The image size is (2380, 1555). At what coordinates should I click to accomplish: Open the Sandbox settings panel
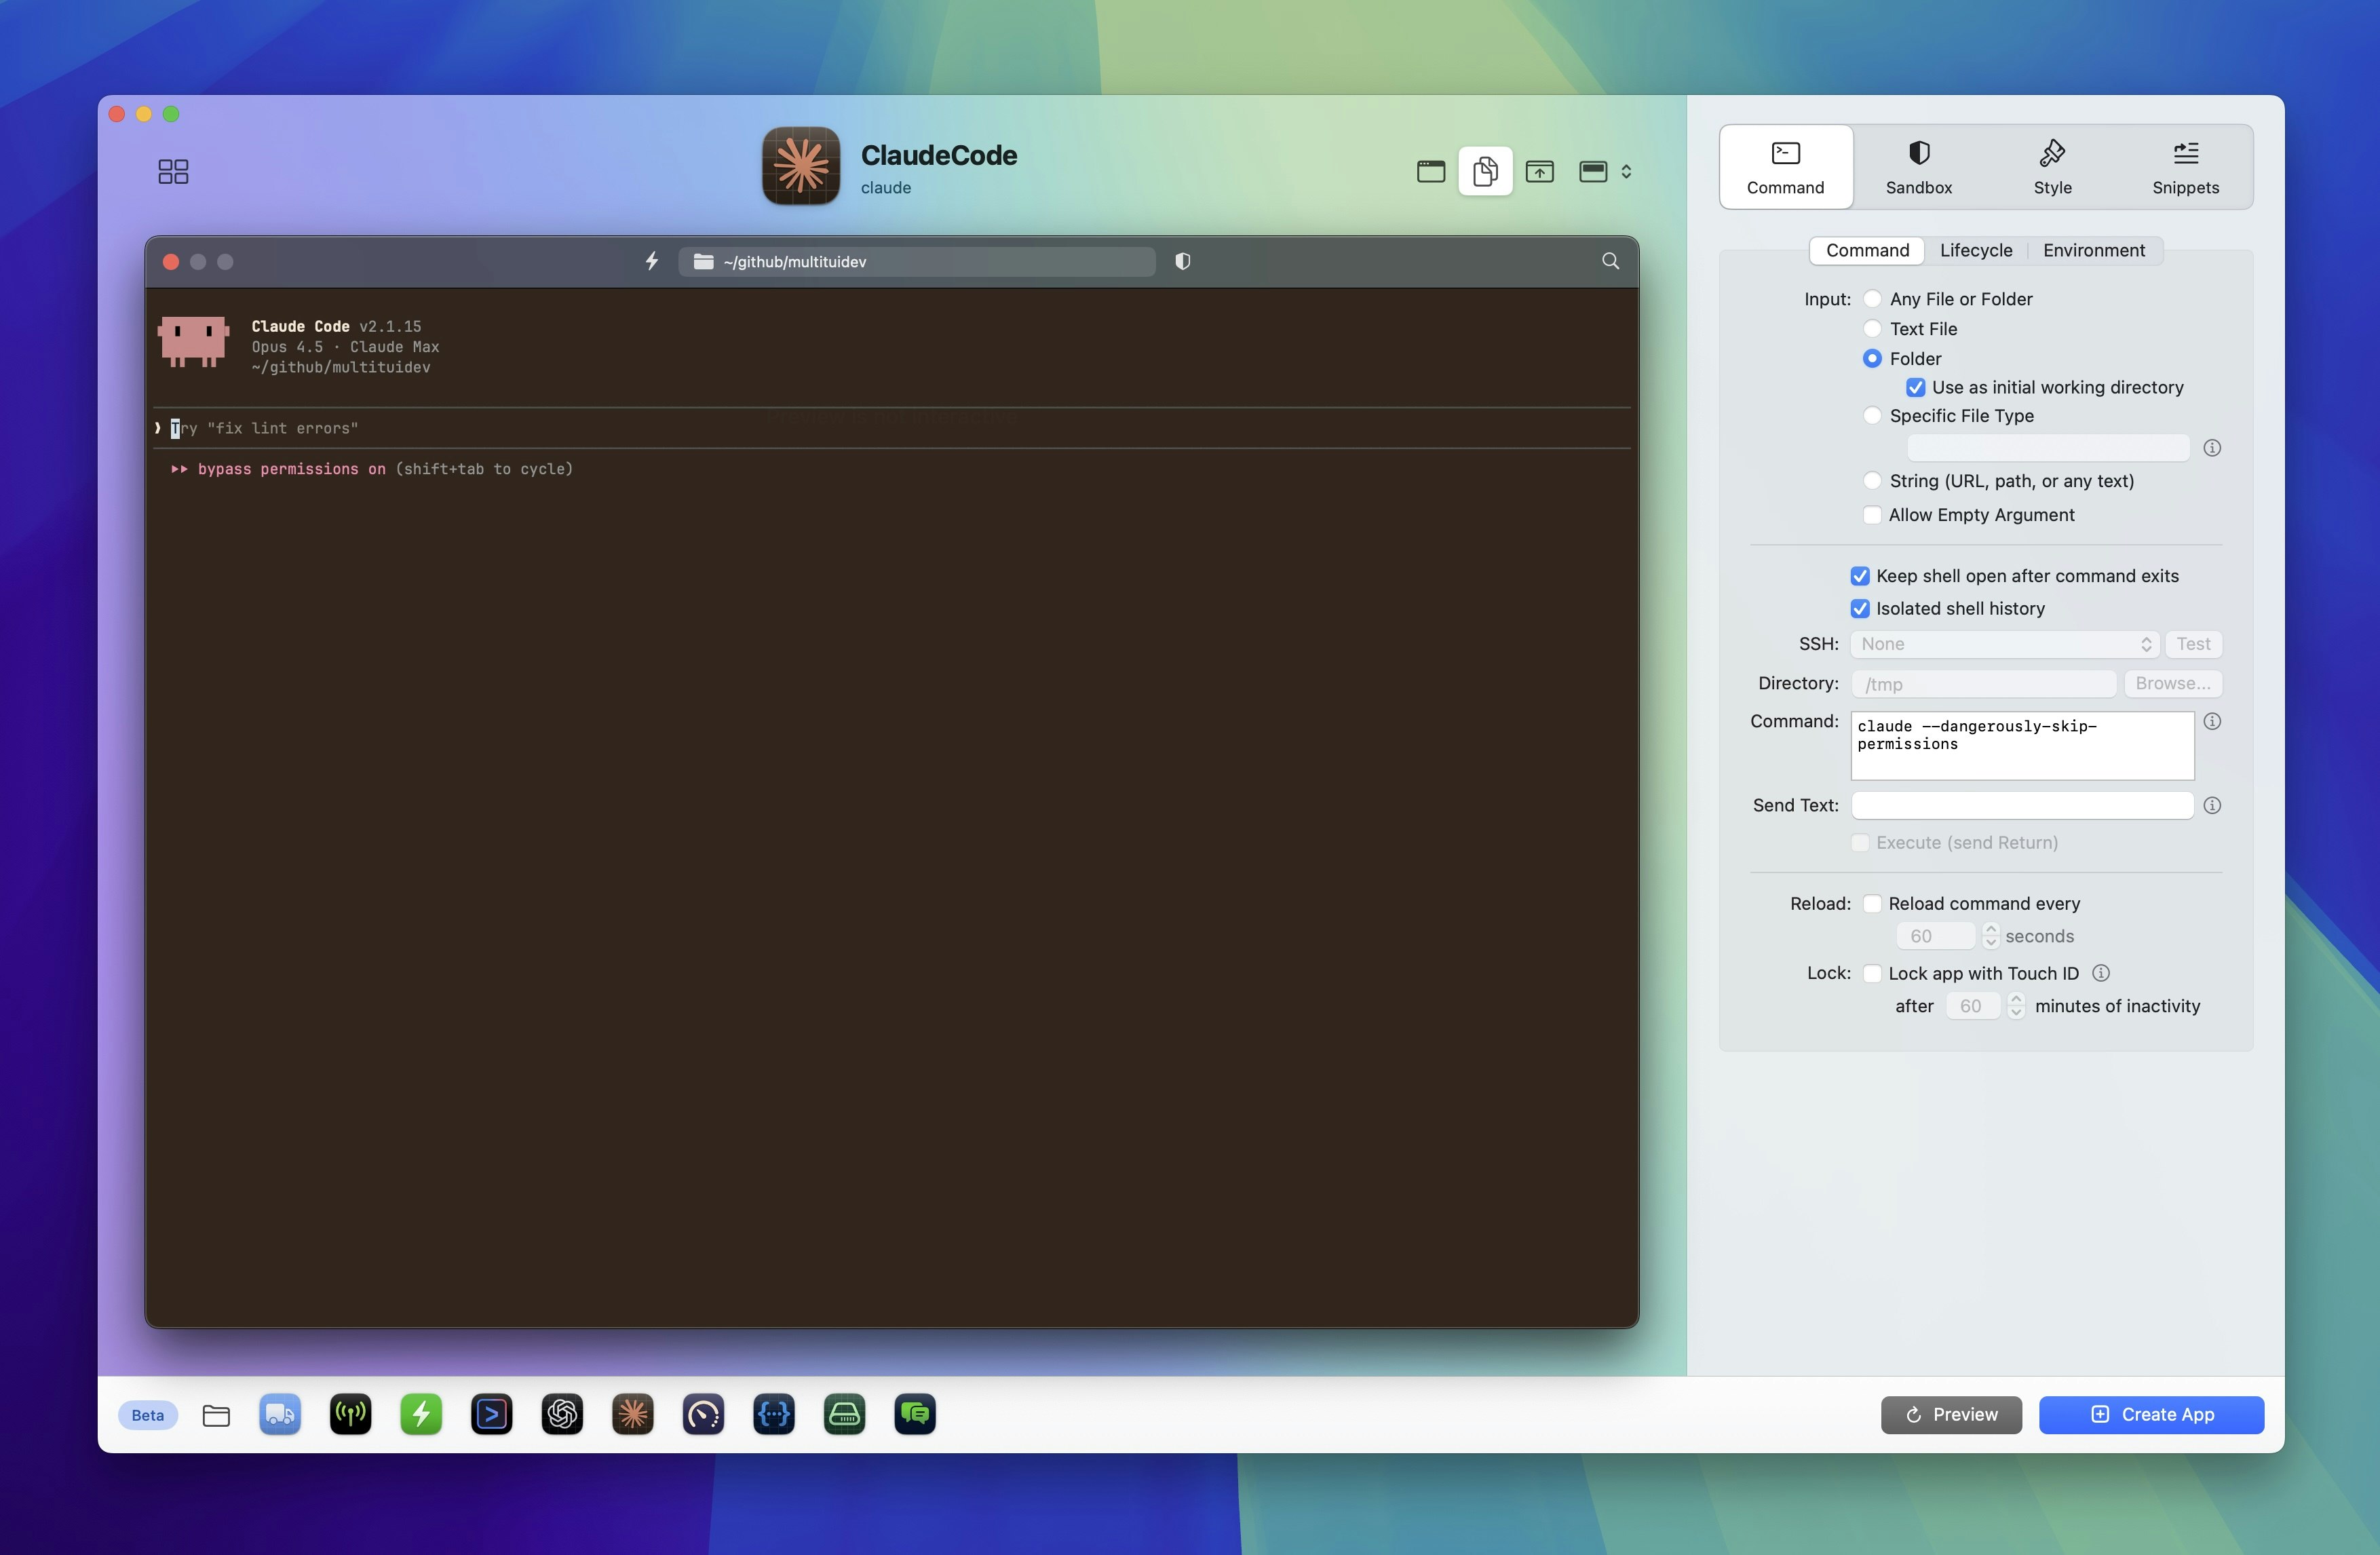[x=1919, y=166]
